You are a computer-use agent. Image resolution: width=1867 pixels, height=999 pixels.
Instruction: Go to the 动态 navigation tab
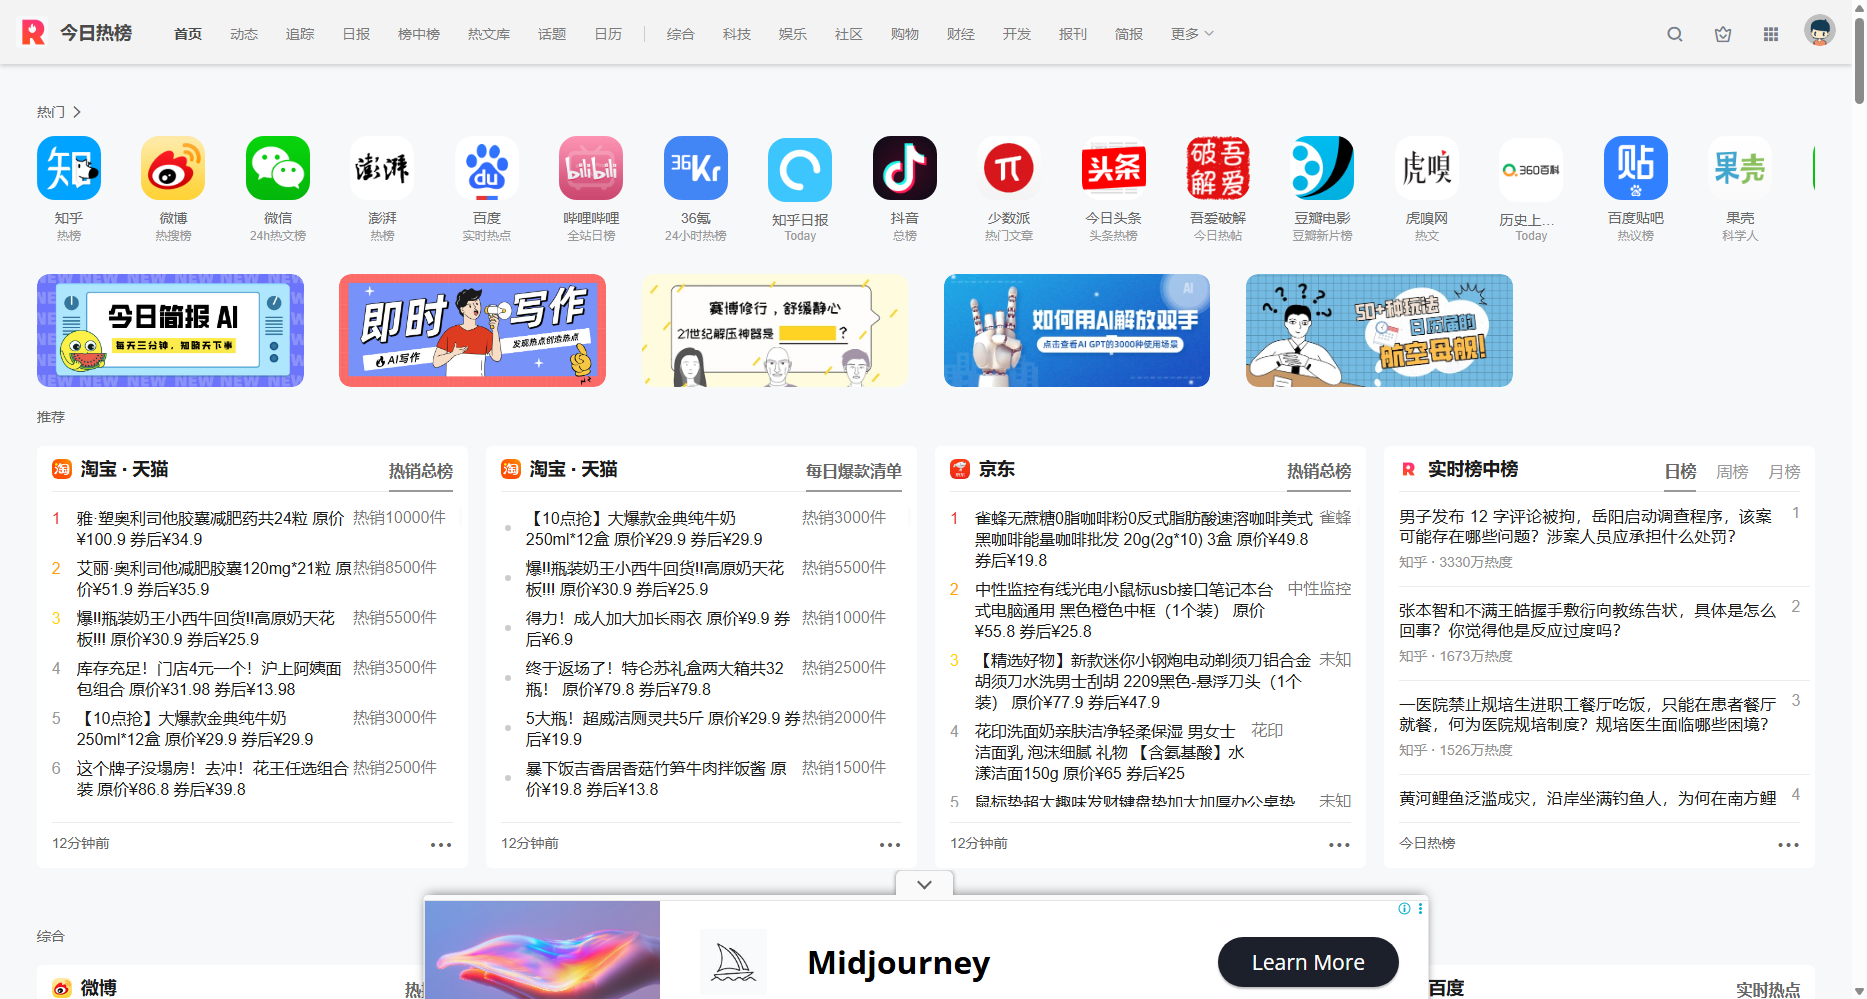[x=244, y=34]
